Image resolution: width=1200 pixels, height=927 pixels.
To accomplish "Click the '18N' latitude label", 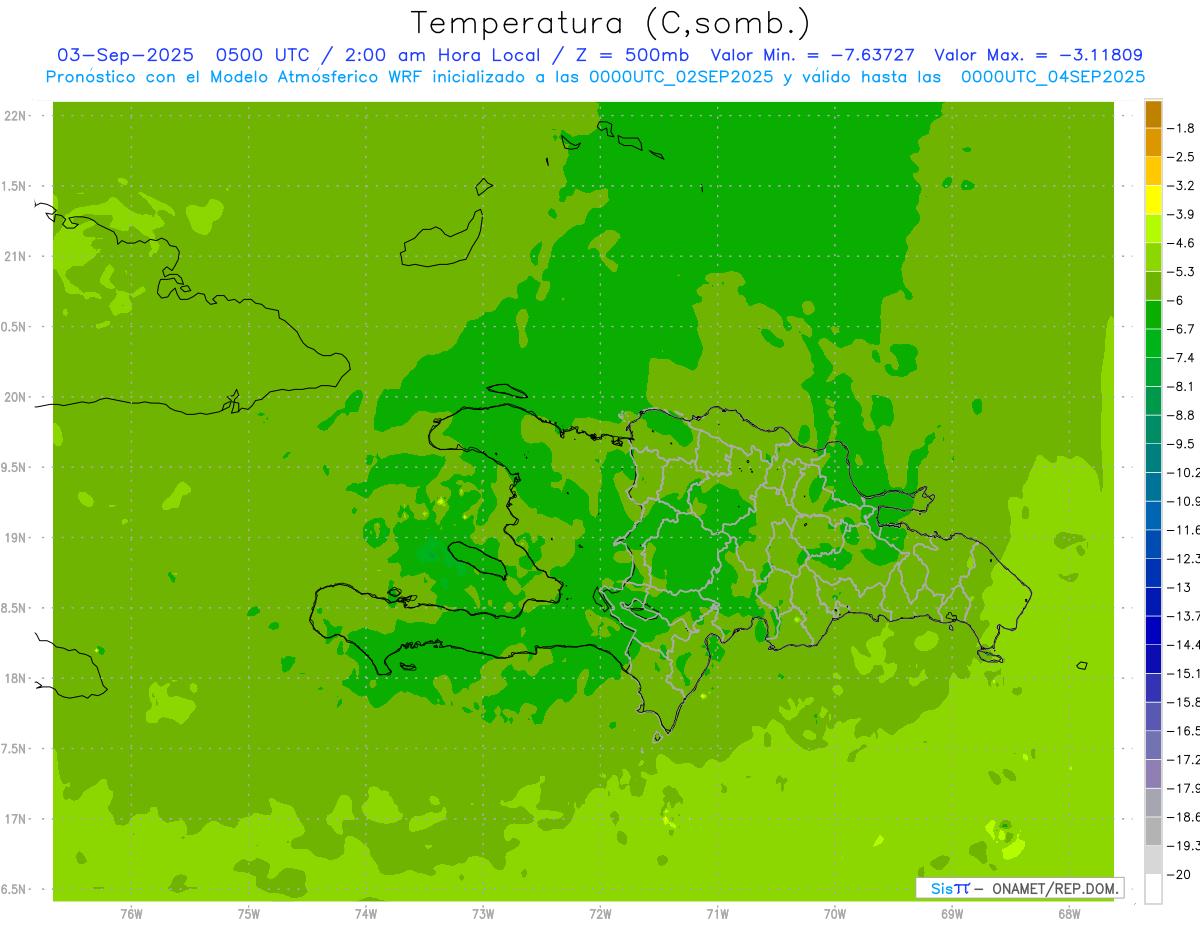I will [16, 679].
